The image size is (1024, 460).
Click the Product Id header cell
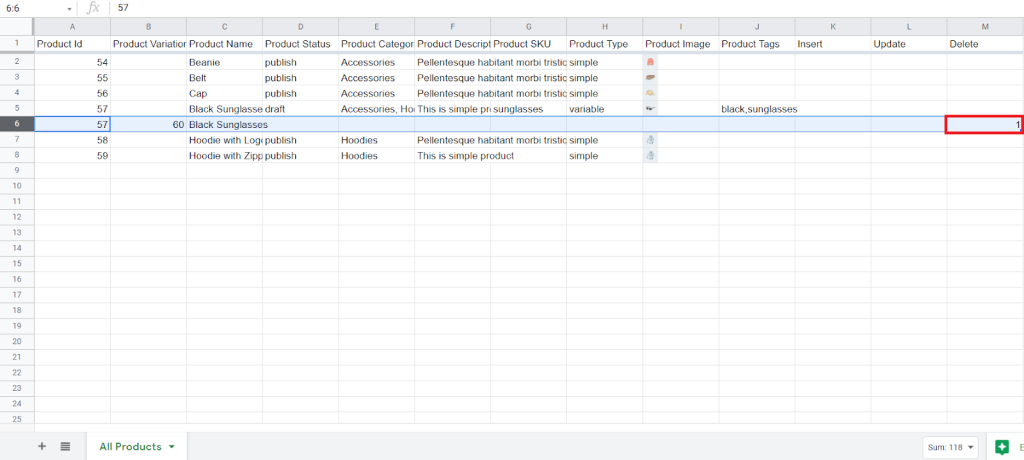click(72, 44)
